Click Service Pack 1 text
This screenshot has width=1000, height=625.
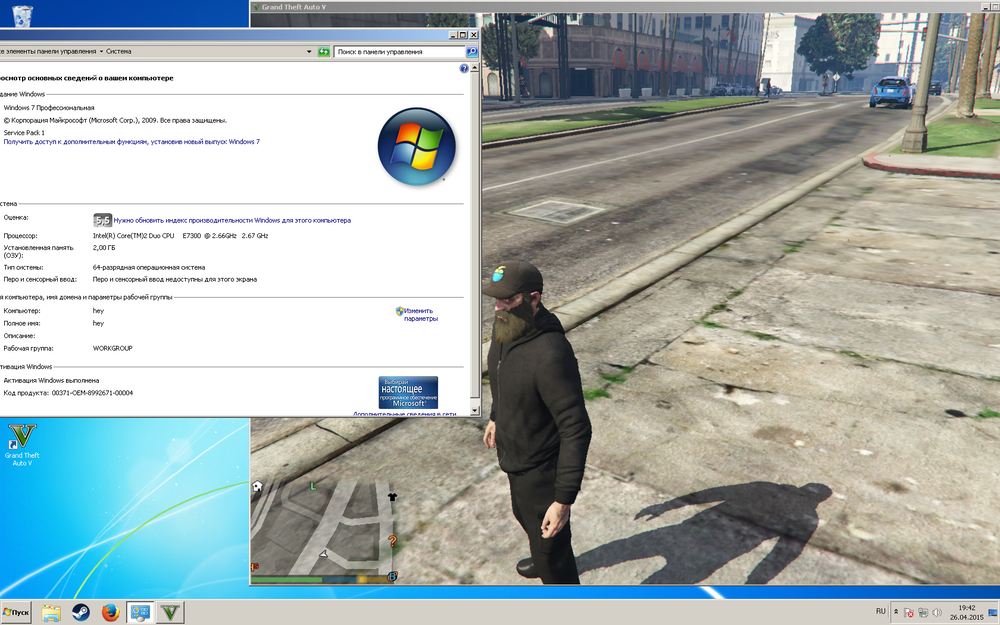coord(24,133)
